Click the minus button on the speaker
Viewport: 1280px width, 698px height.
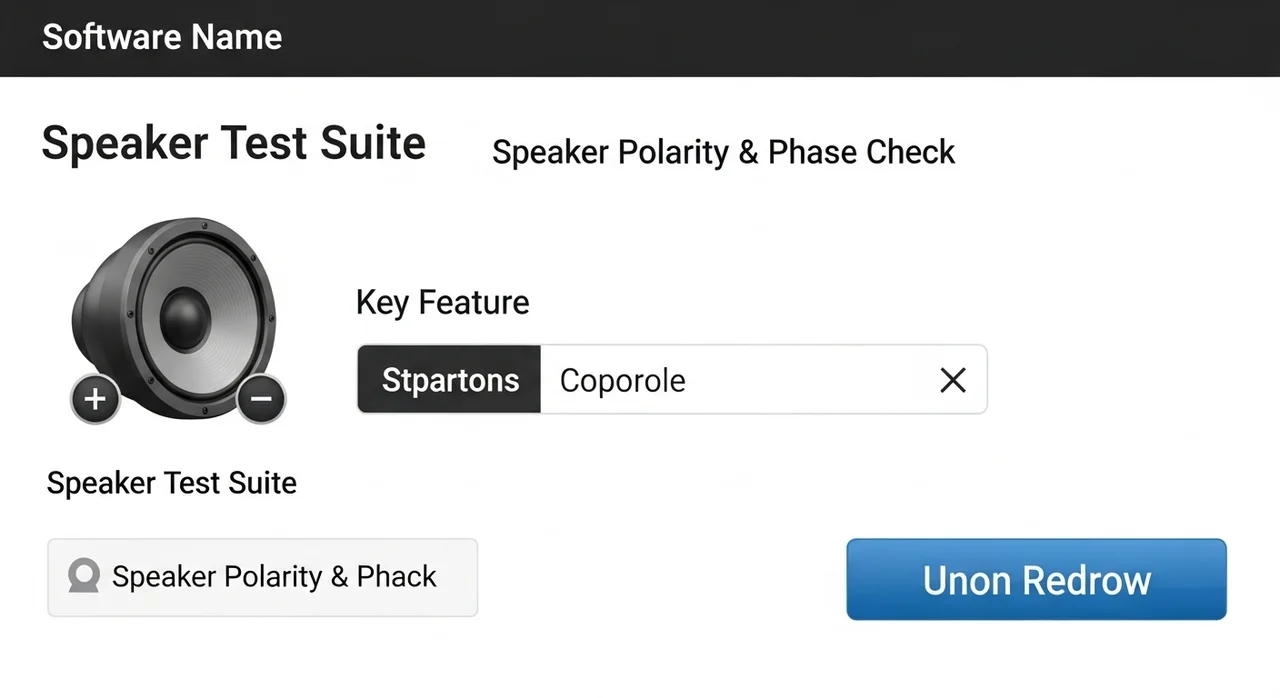(x=261, y=399)
